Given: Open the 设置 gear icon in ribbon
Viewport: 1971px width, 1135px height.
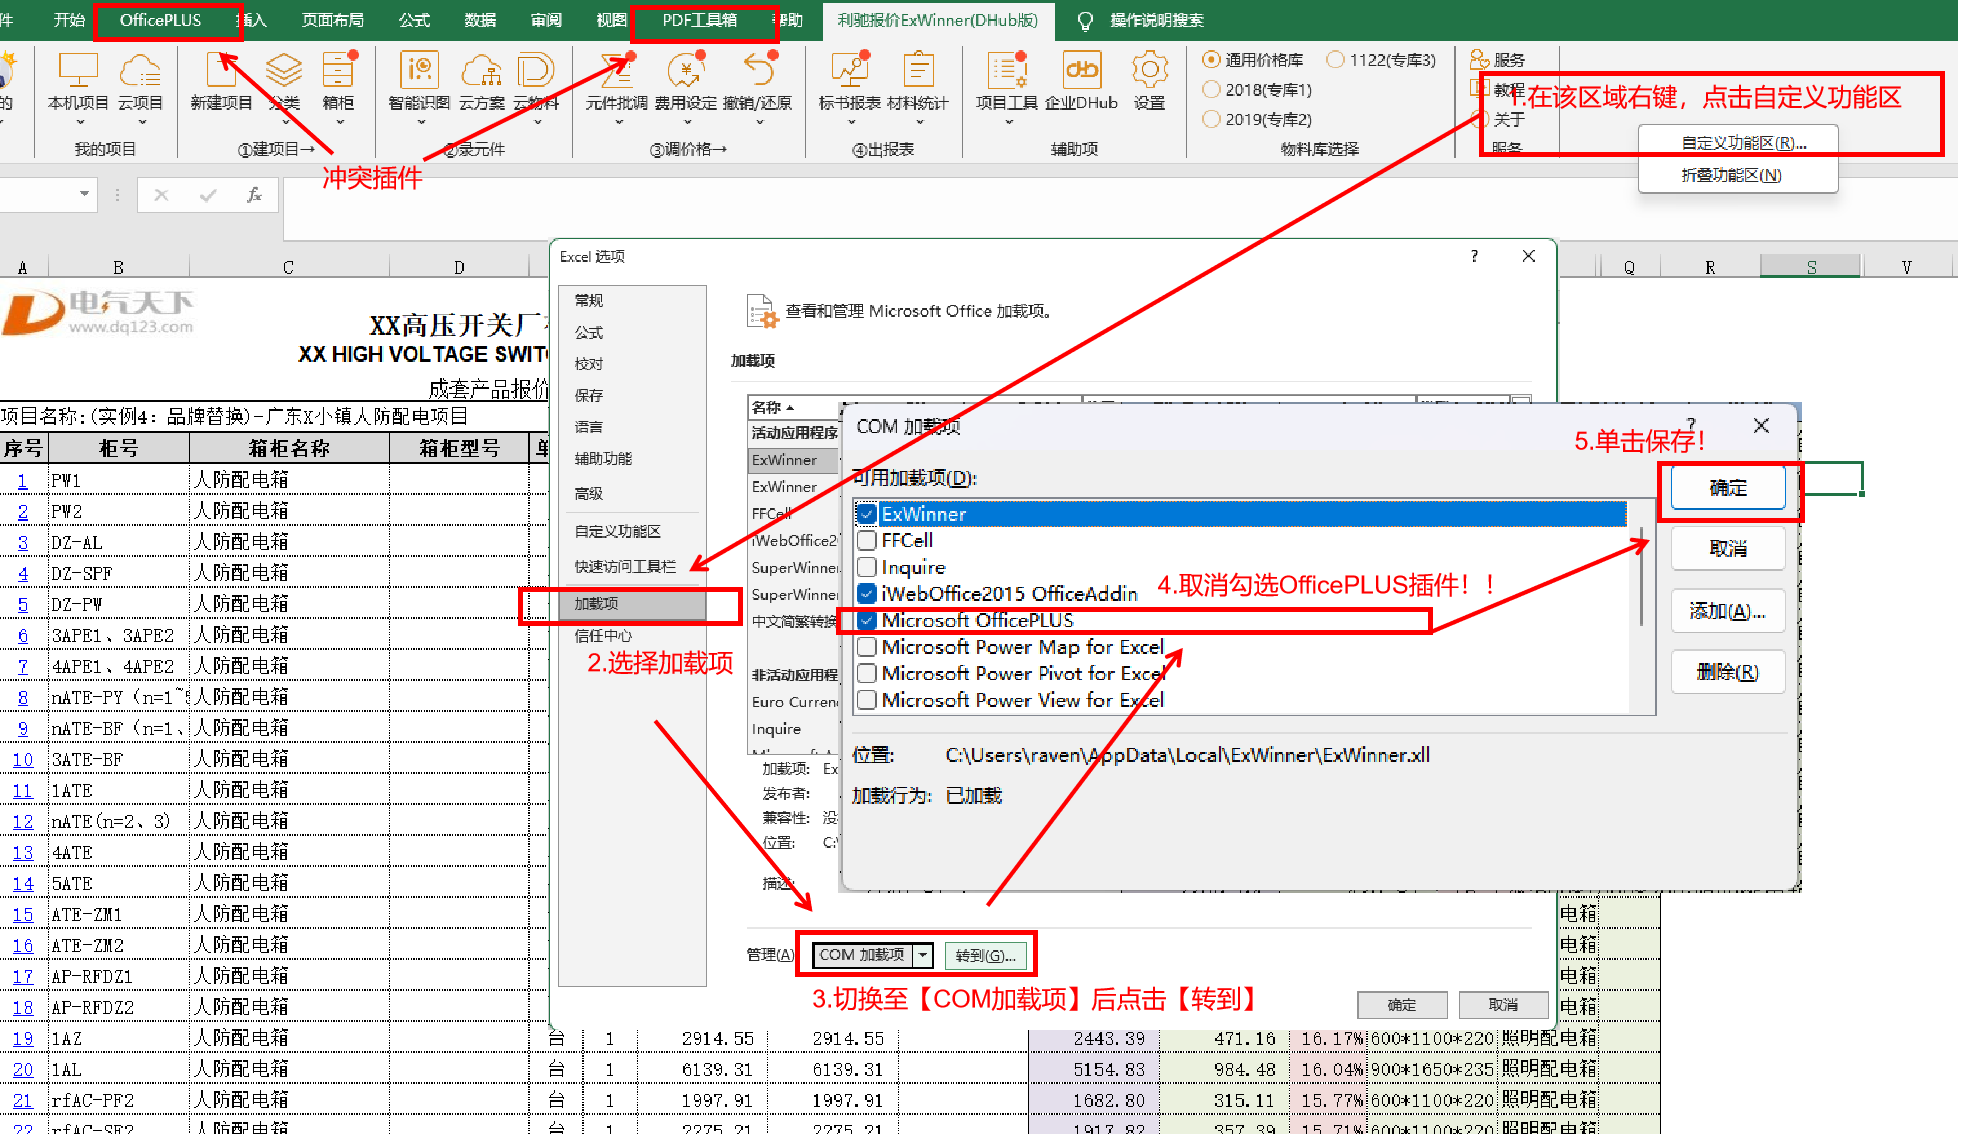Looking at the screenshot, I should click(x=1150, y=71).
